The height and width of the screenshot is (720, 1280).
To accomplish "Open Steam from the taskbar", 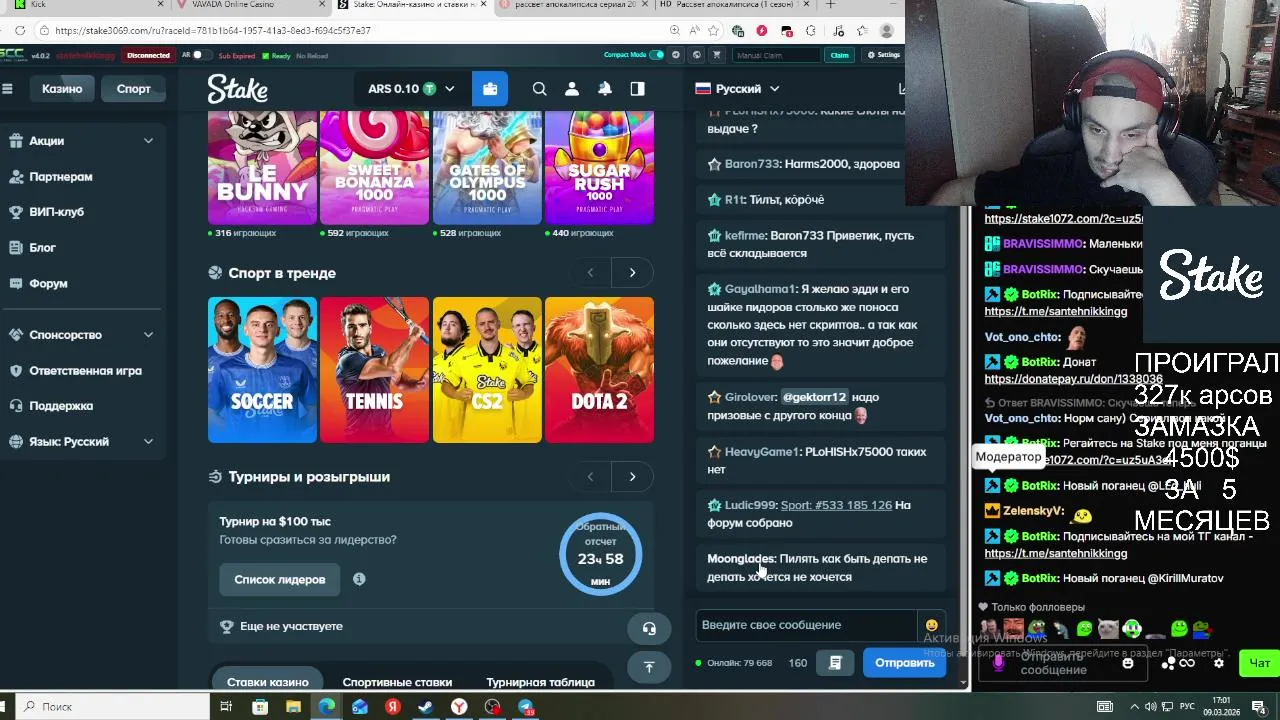I will tap(426, 707).
